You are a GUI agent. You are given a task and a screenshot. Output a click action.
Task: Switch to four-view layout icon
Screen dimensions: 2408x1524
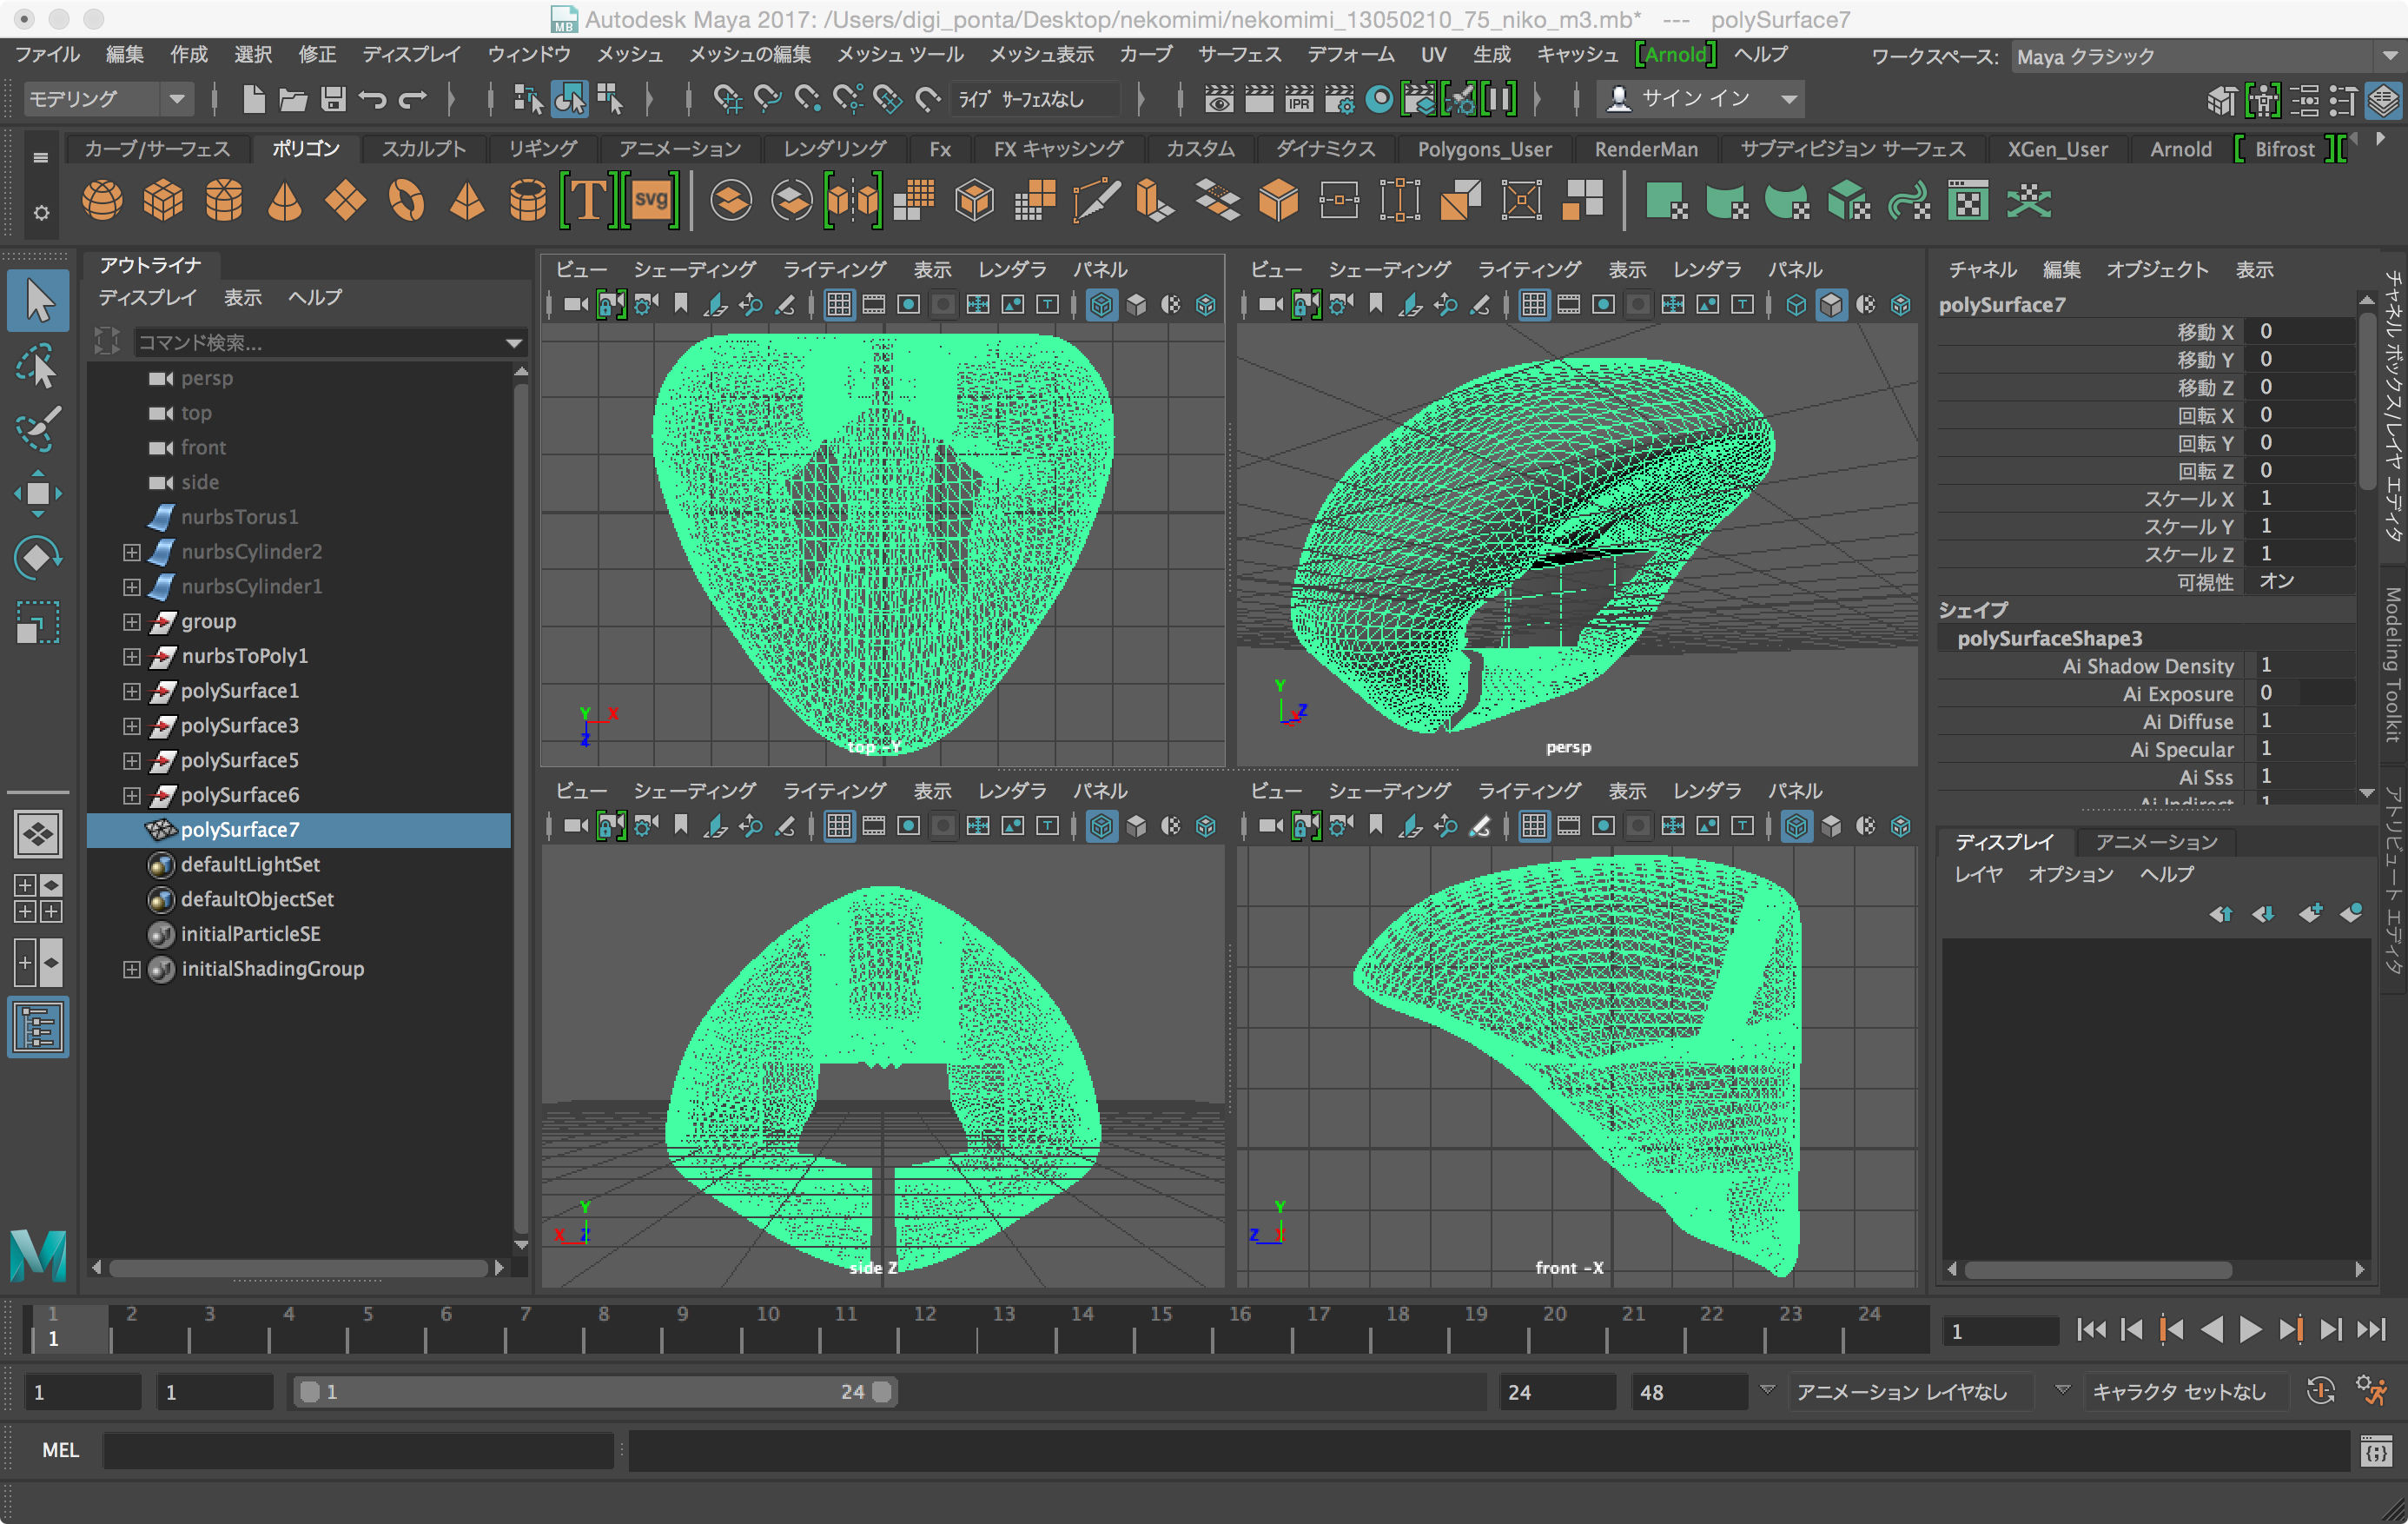[38, 898]
